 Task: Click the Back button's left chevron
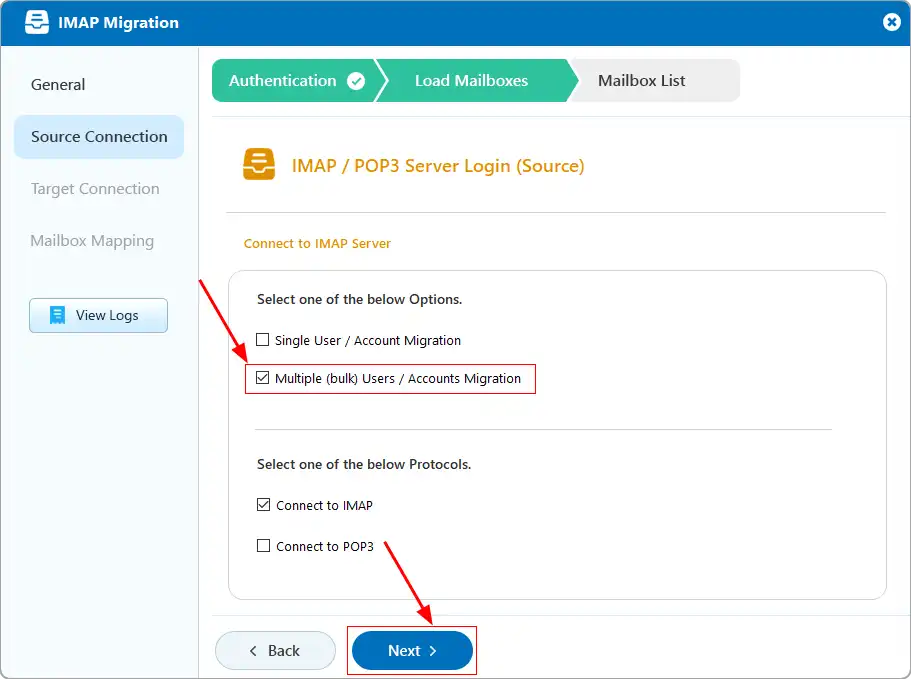coord(253,651)
